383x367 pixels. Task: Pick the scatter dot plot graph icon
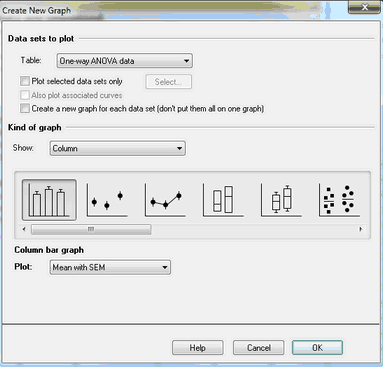click(339, 200)
